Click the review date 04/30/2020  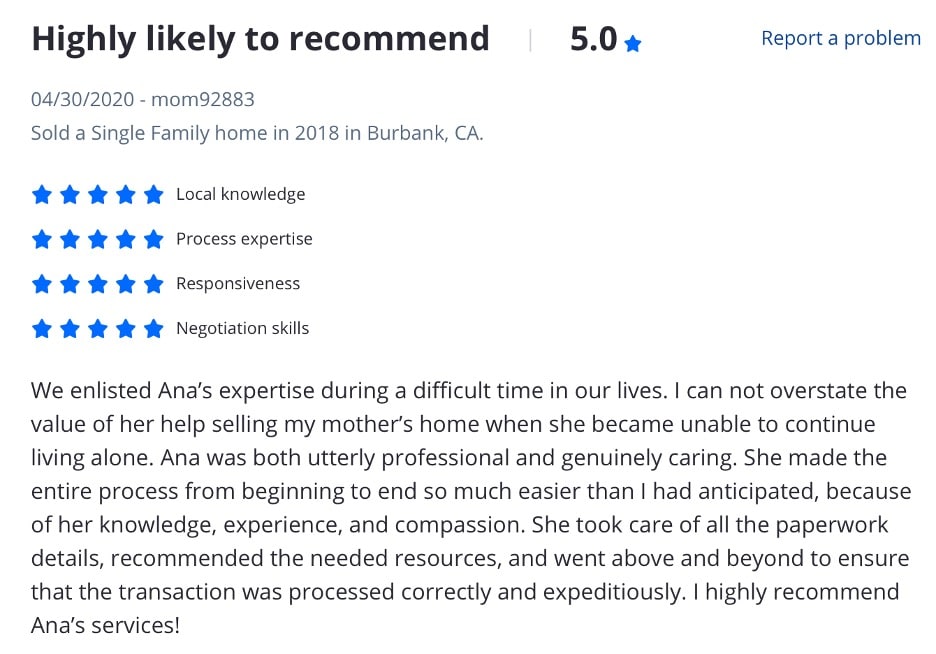(x=82, y=99)
